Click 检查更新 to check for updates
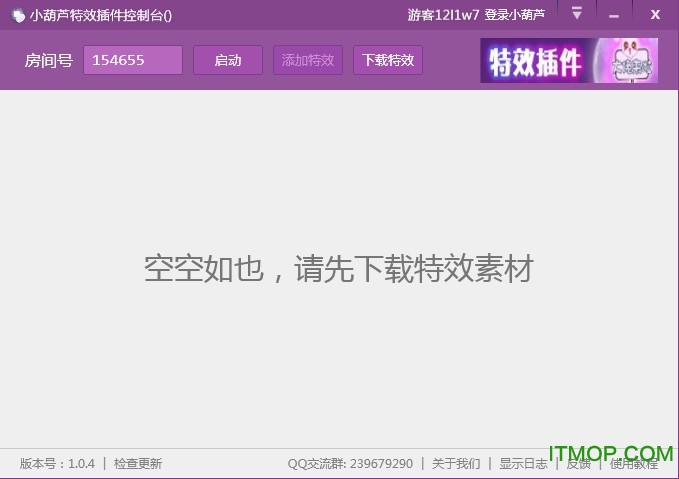 (138, 464)
